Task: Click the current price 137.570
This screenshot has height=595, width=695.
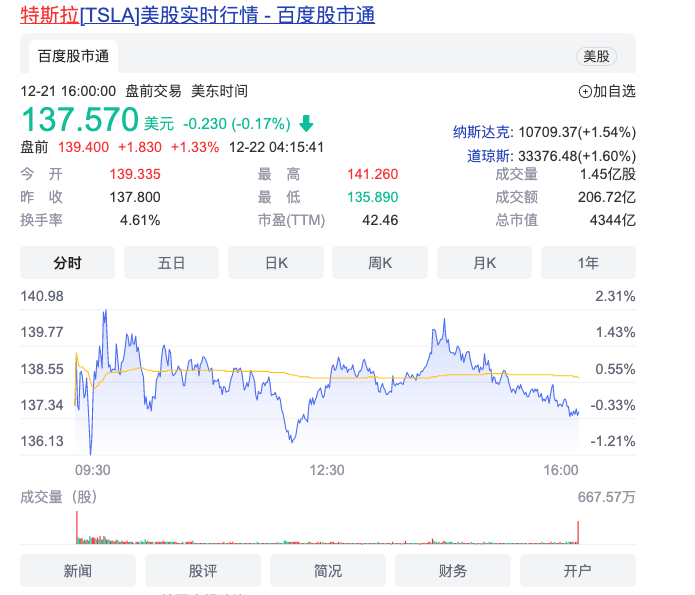Action: click(80, 119)
